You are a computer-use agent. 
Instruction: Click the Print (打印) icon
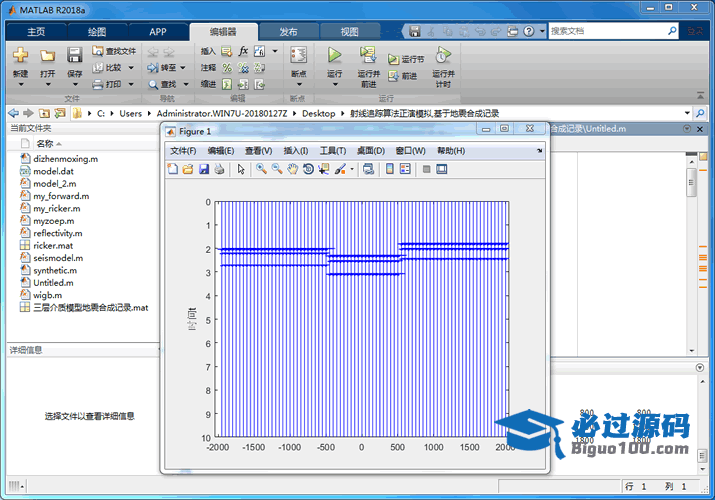click(107, 84)
